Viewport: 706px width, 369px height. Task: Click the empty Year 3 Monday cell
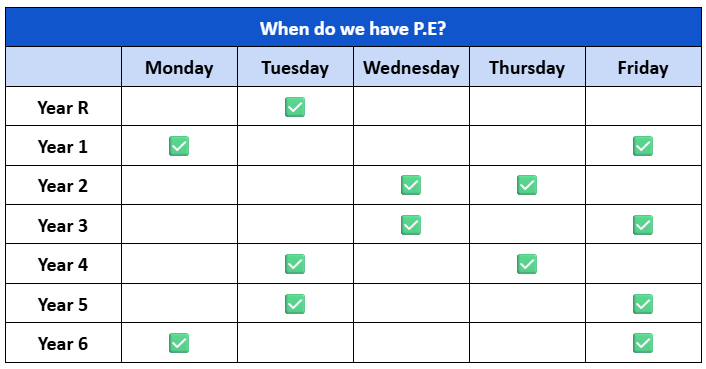(179, 225)
